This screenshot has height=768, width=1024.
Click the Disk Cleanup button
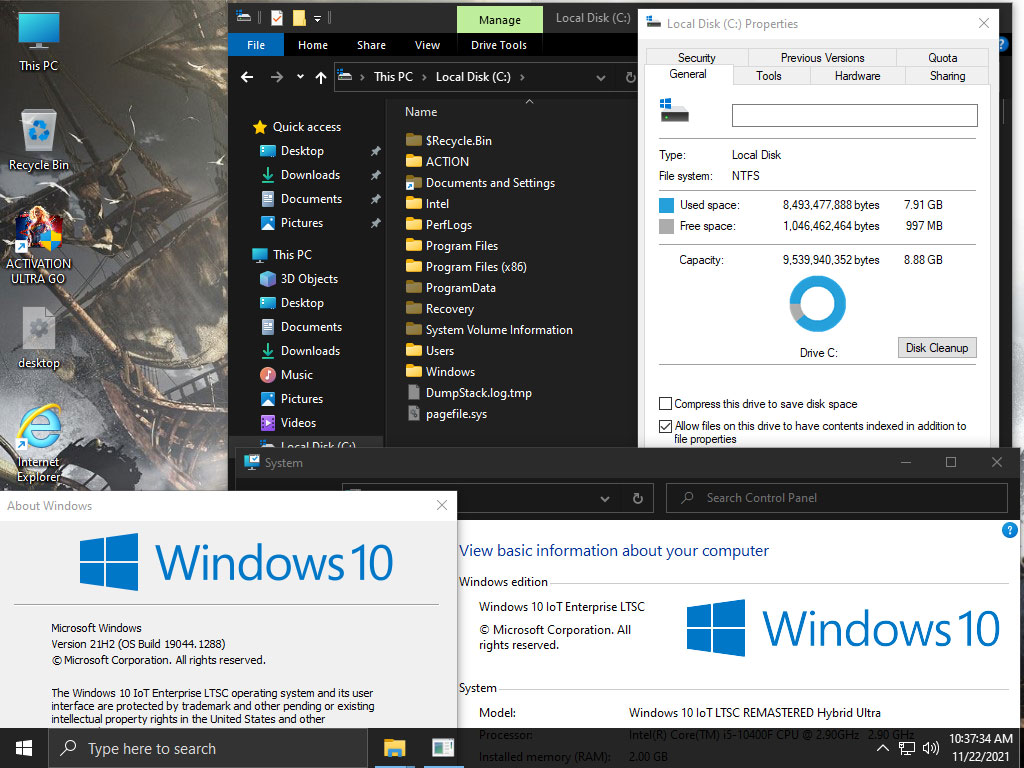tap(936, 347)
